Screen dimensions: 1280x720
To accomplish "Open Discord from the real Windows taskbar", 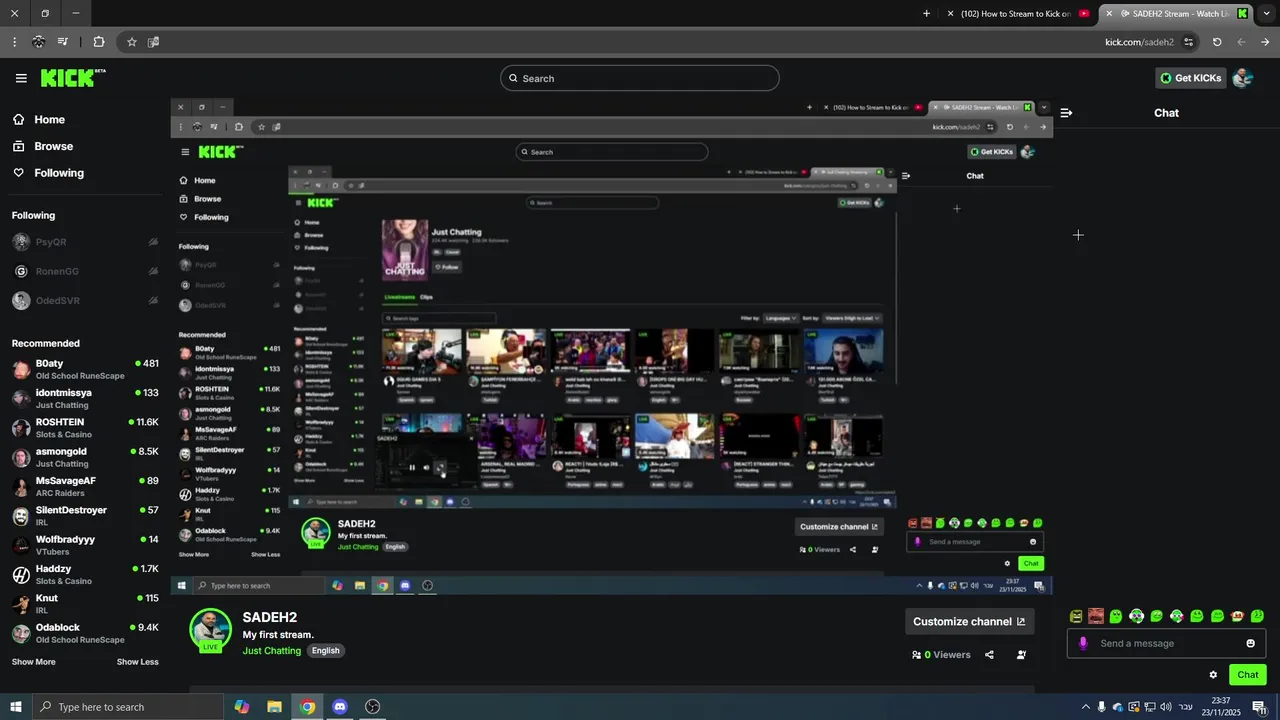I will [x=340, y=707].
